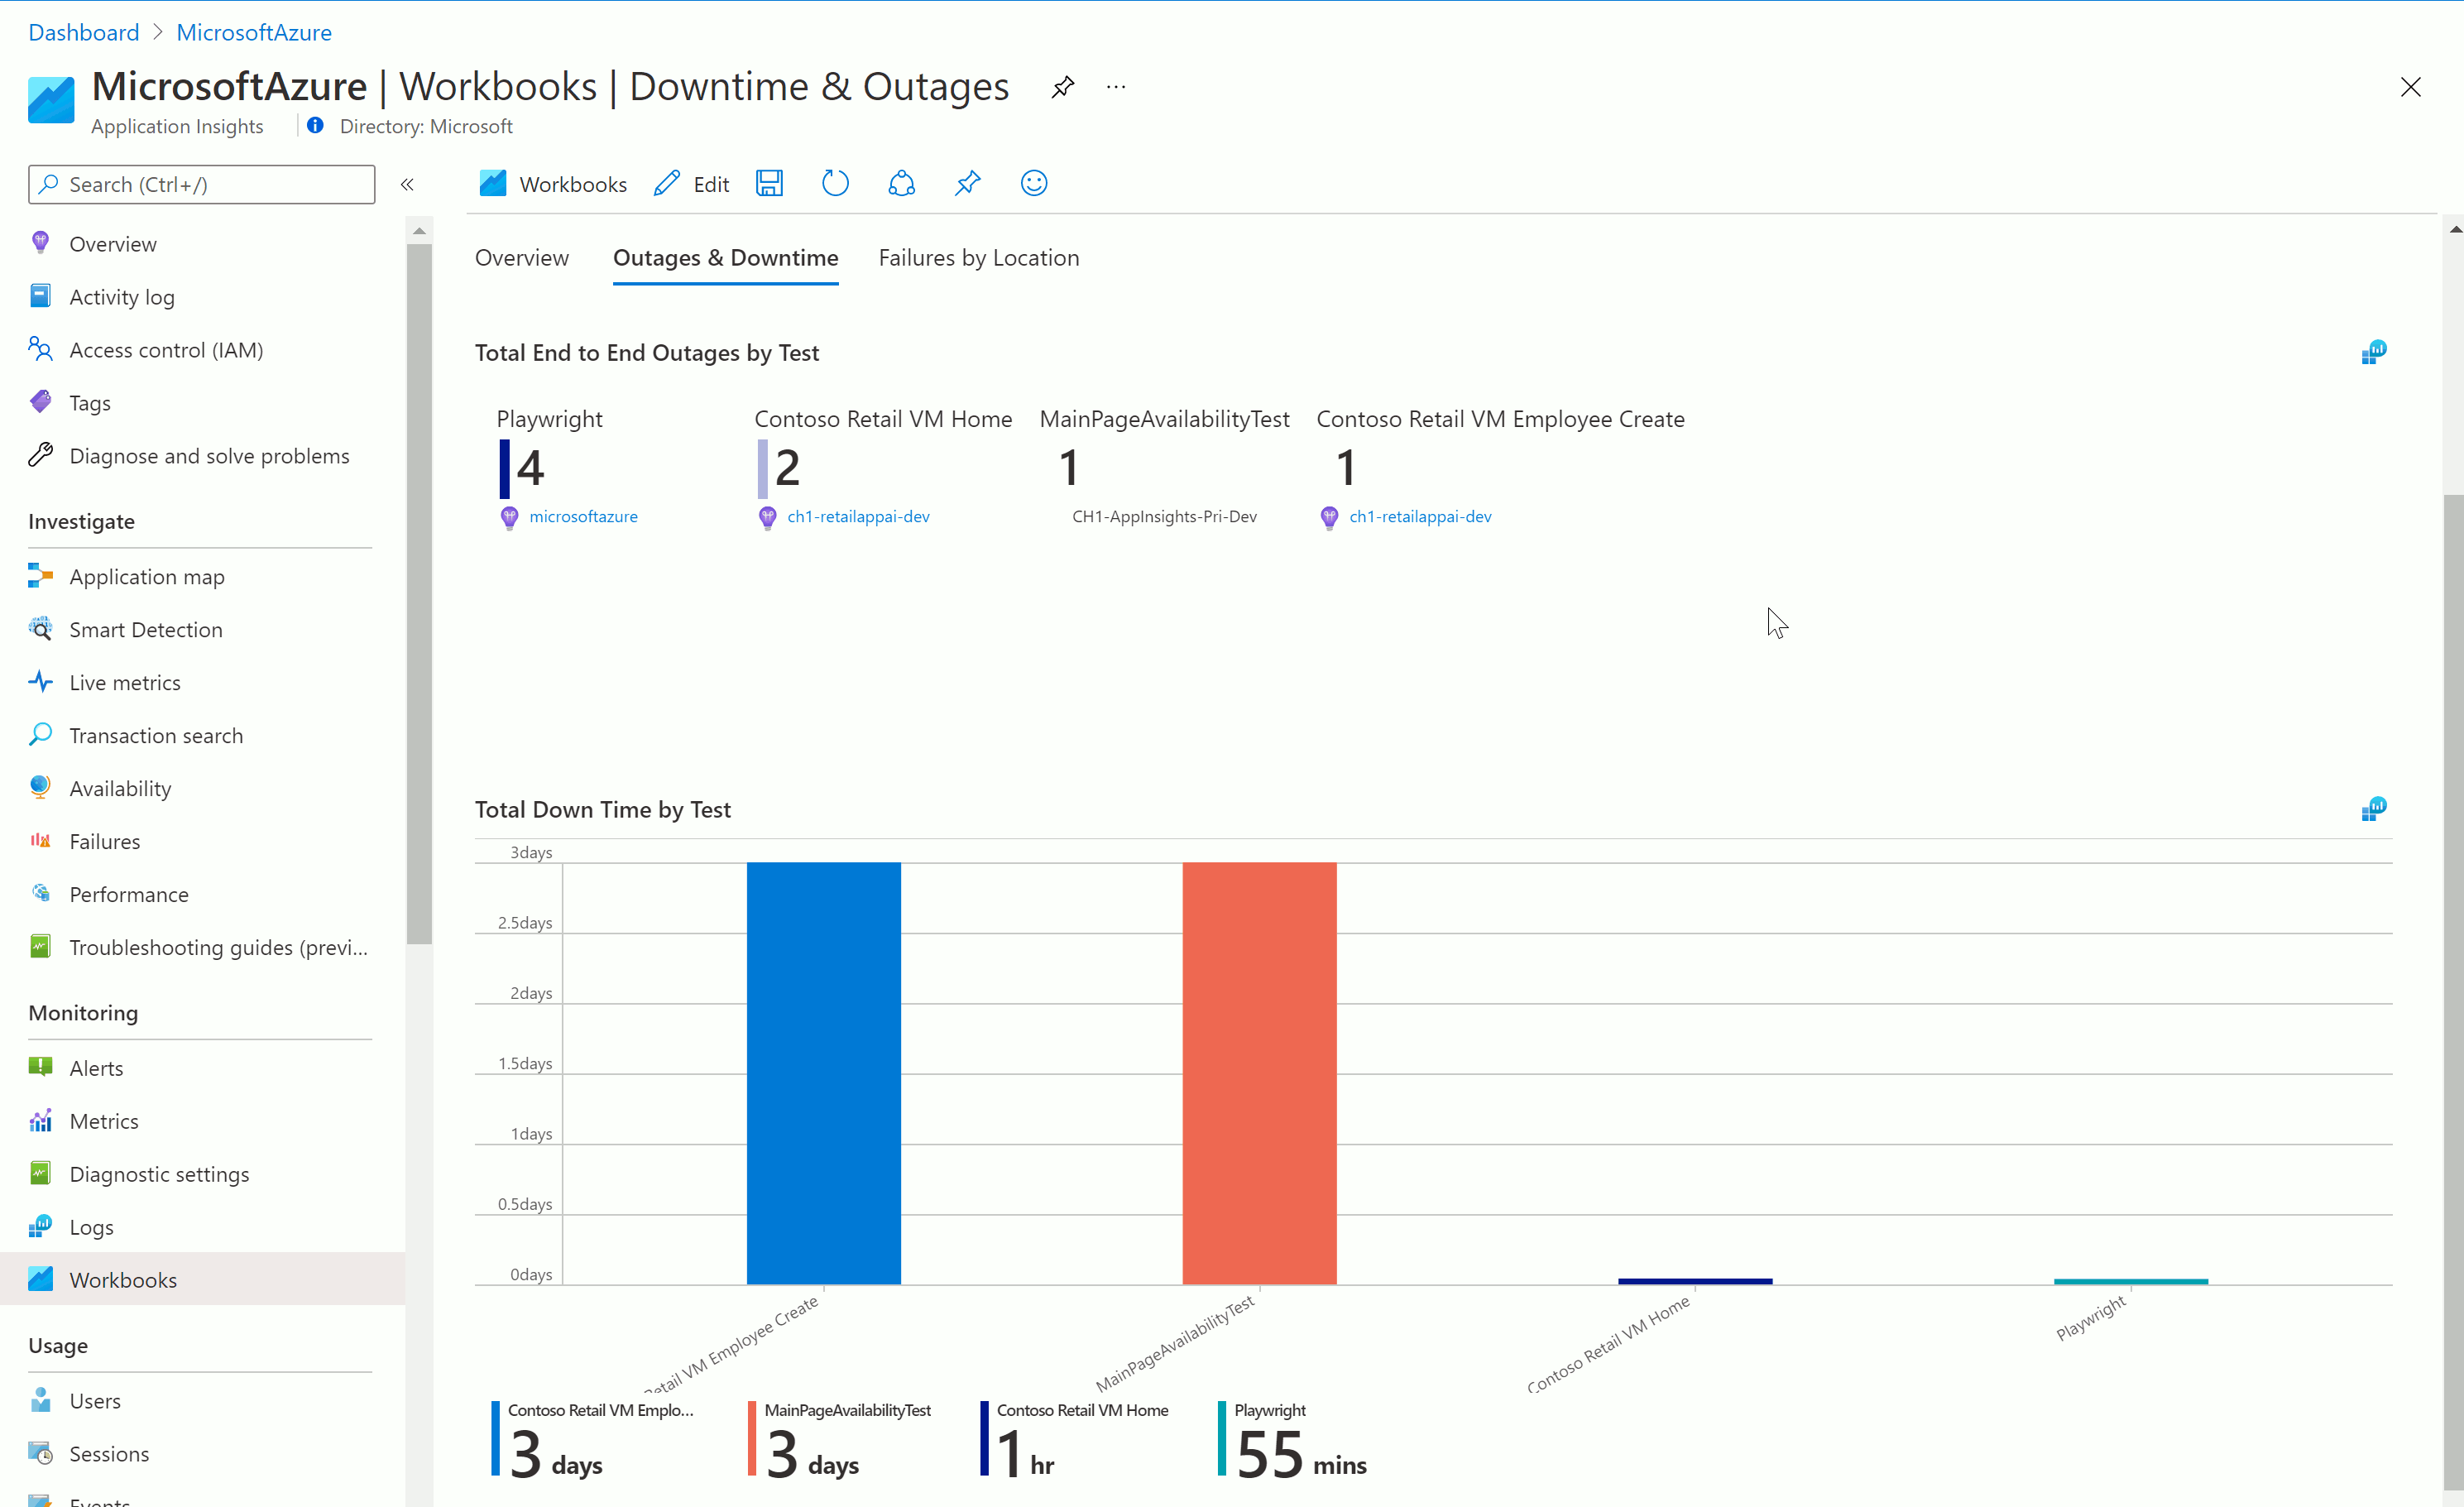The width and height of the screenshot is (2464, 1507).
Task: Open Sessions under Usage
Action: tap(202, 1454)
